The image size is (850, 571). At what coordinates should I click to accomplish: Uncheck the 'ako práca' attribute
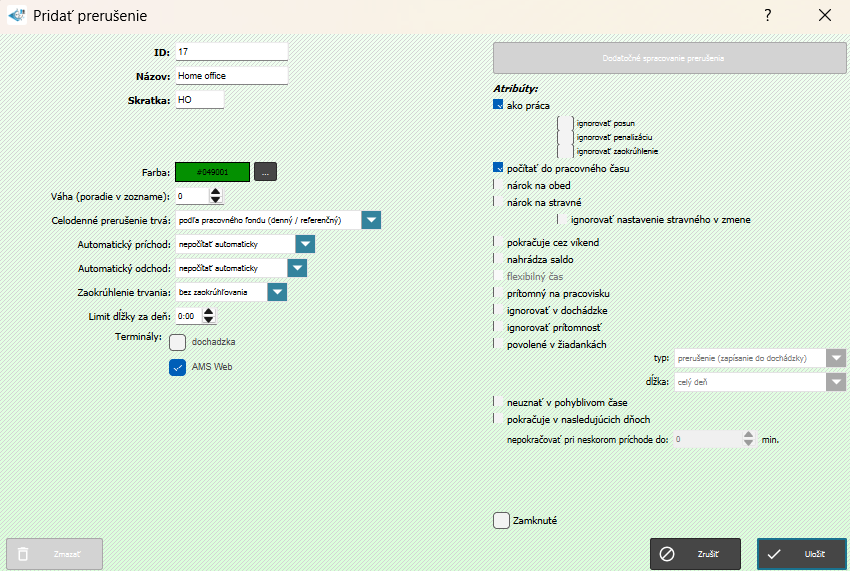(x=498, y=105)
